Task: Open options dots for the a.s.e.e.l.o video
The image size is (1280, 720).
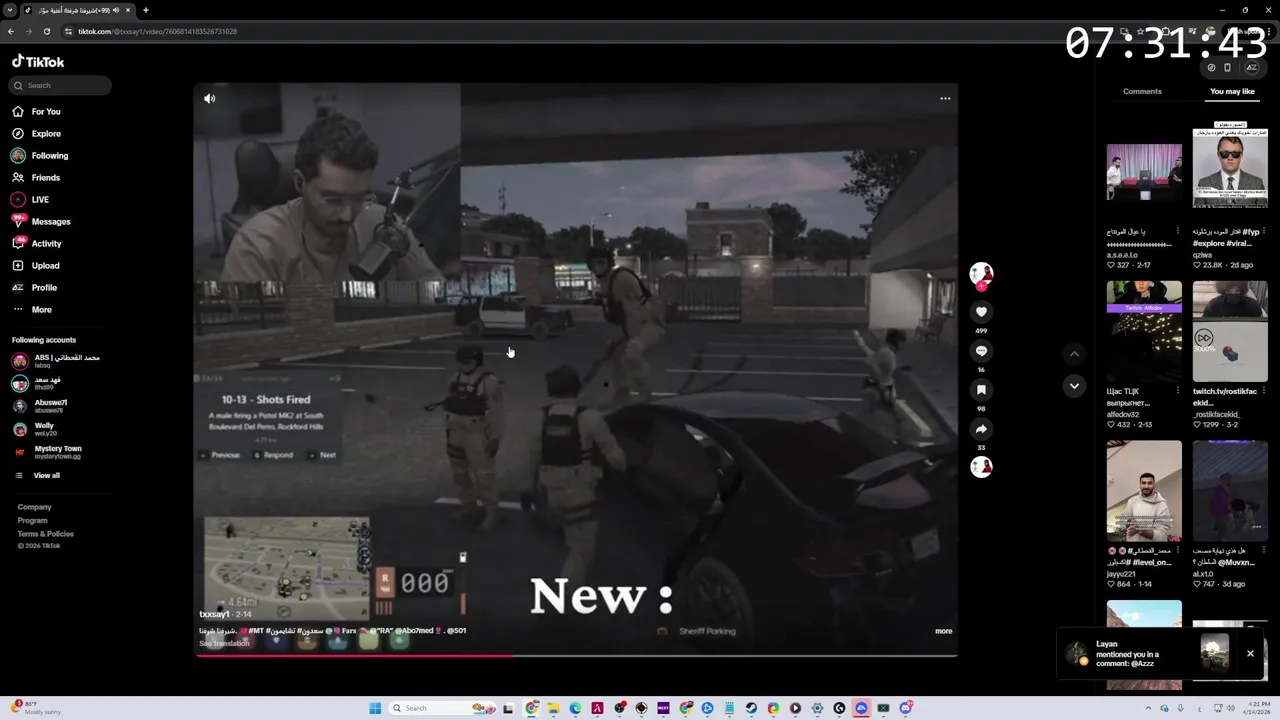Action: [1177, 231]
